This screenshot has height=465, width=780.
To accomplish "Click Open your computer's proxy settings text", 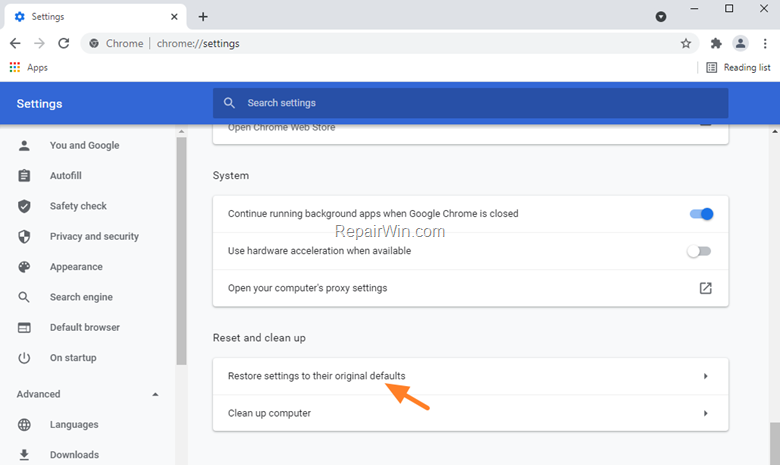I will [307, 288].
